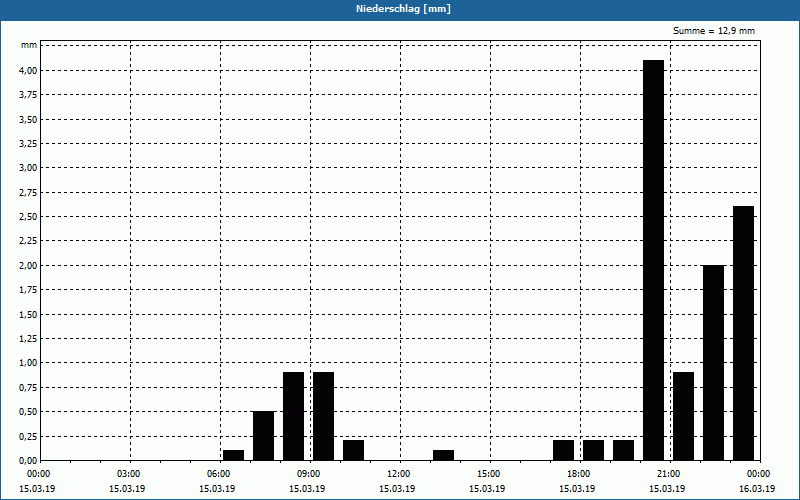Select the bar reaching 0,50 mm
The image size is (800, 500).
[x=263, y=436]
